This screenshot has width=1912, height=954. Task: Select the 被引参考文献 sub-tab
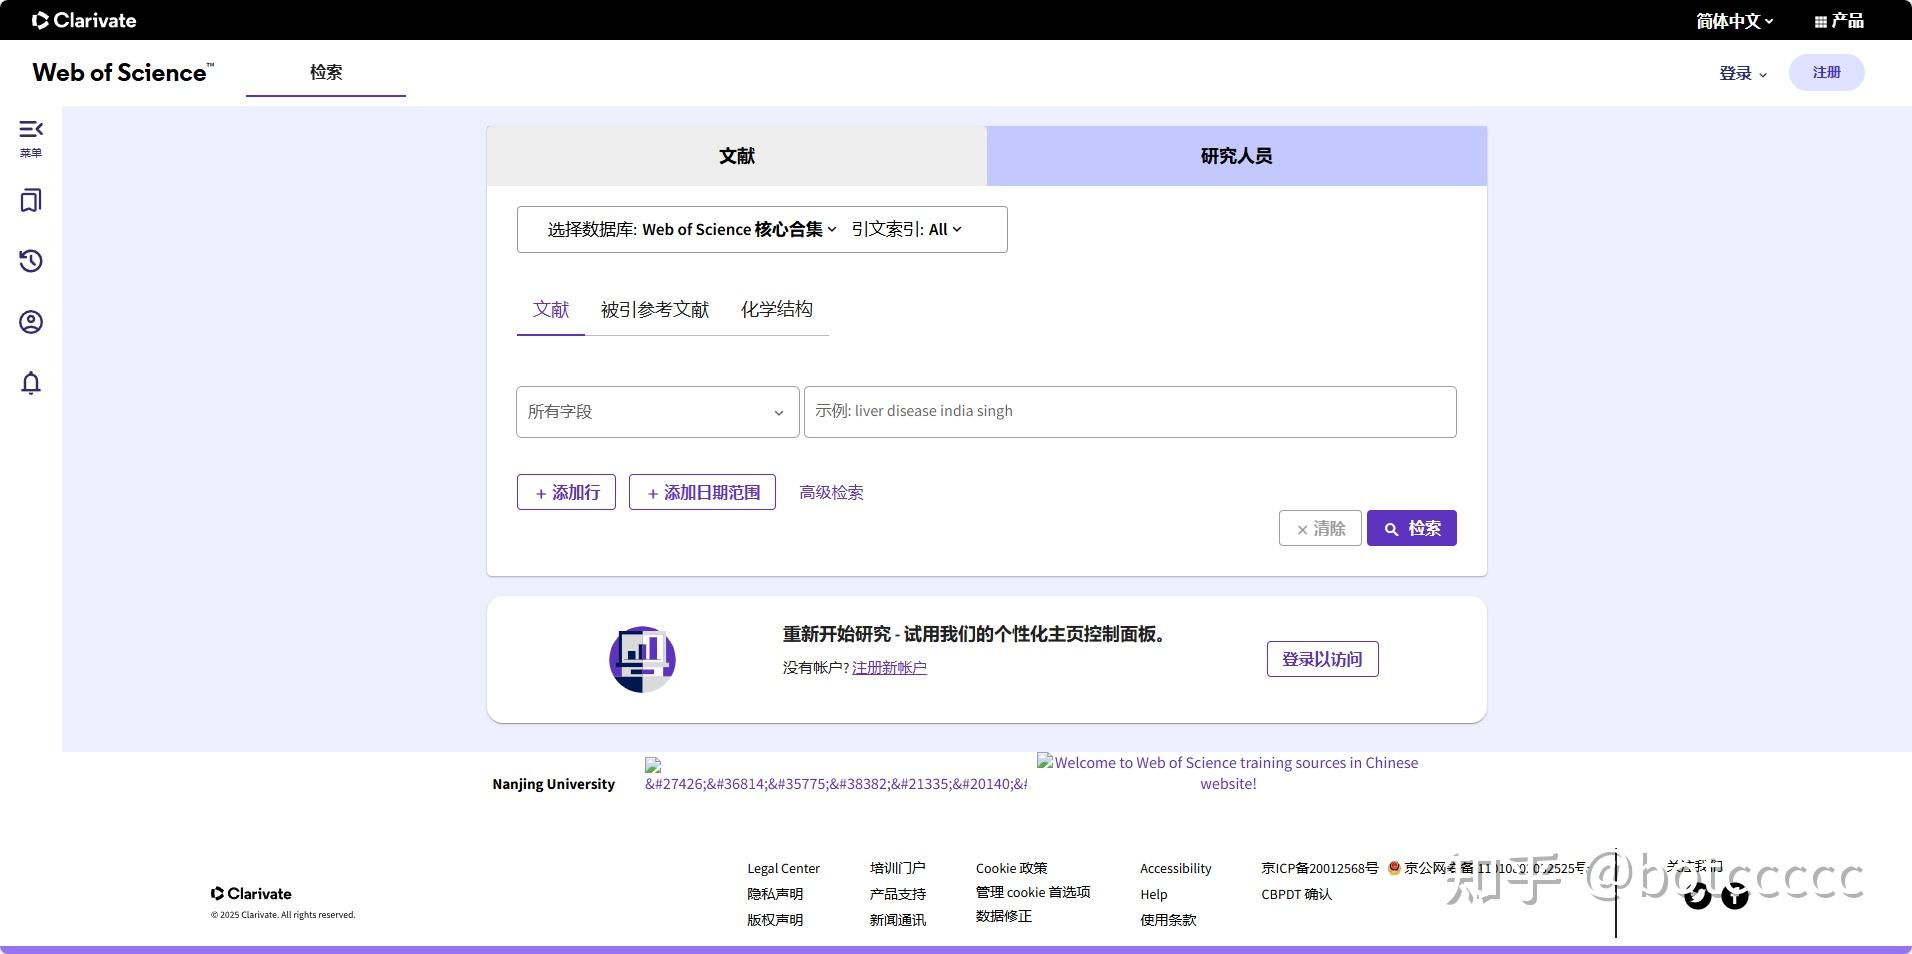coord(655,310)
